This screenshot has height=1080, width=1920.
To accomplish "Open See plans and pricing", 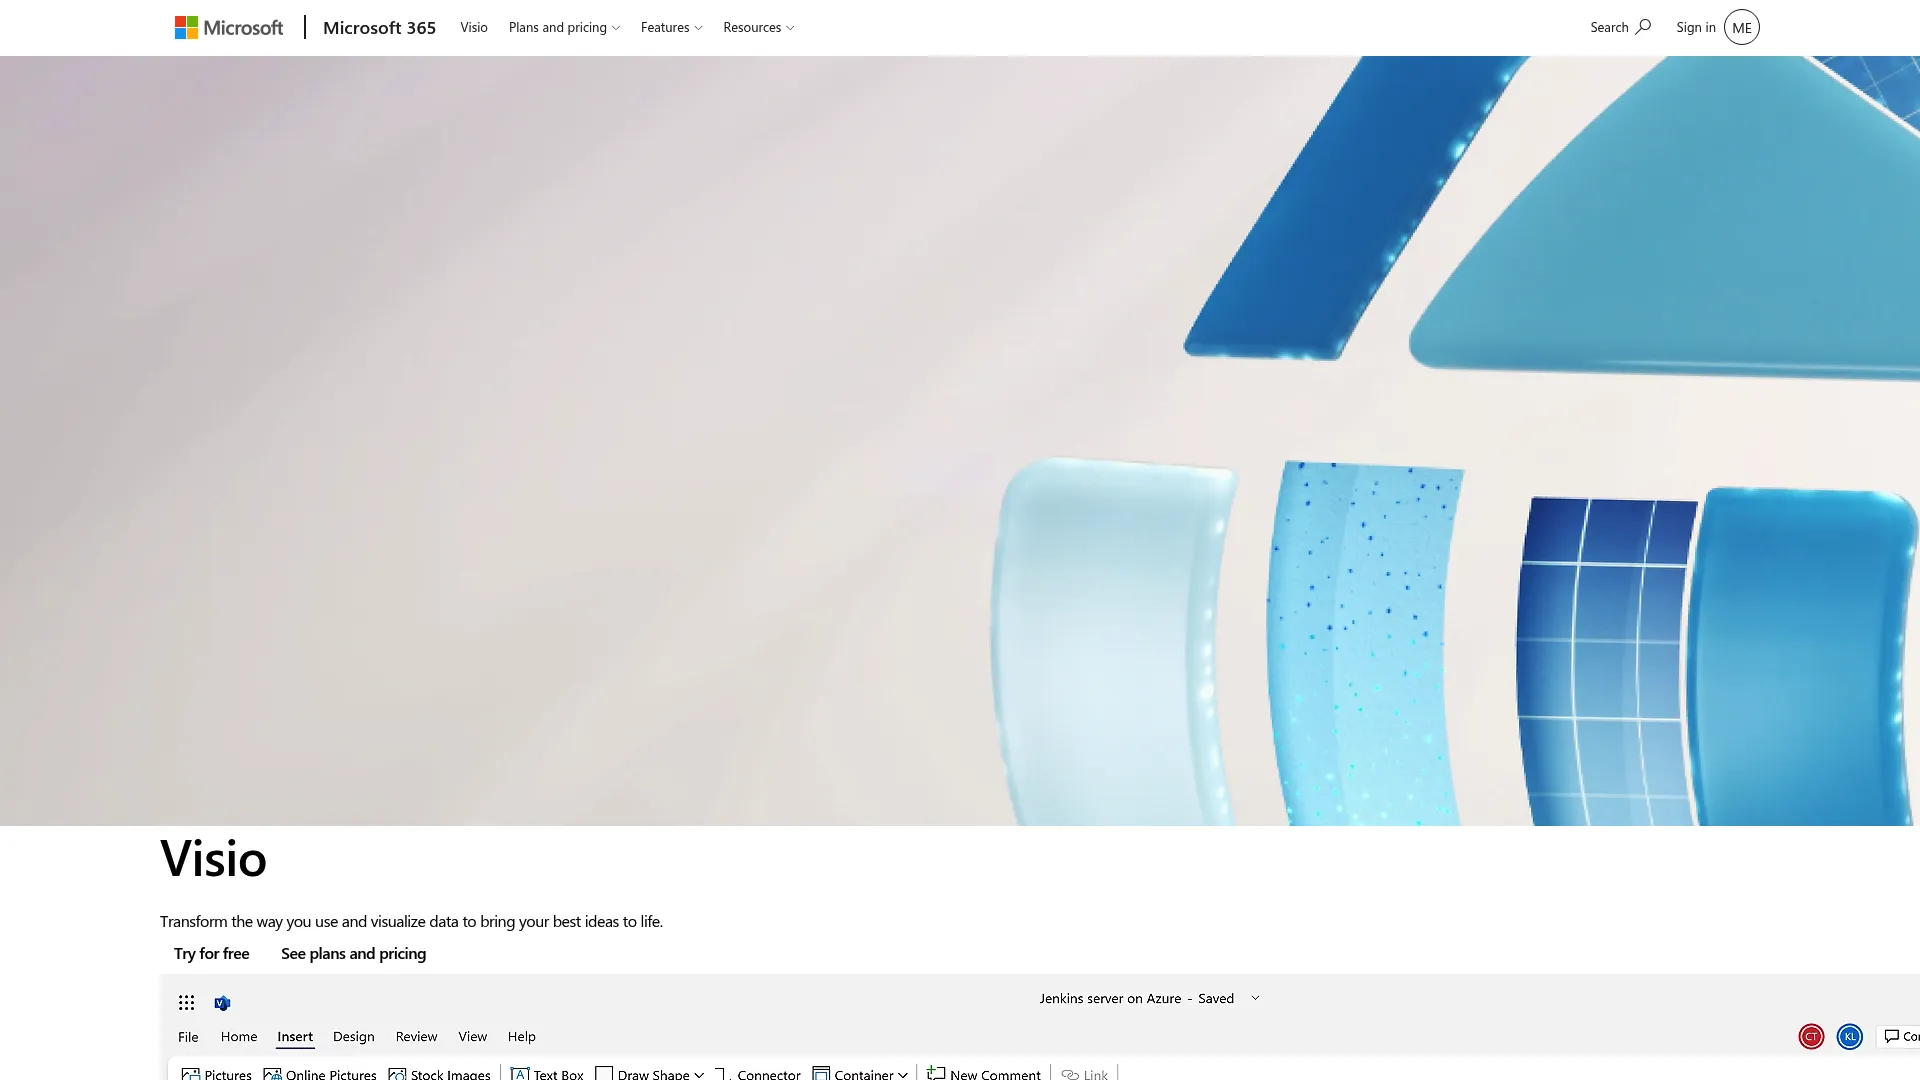I will (x=353, y=954).
